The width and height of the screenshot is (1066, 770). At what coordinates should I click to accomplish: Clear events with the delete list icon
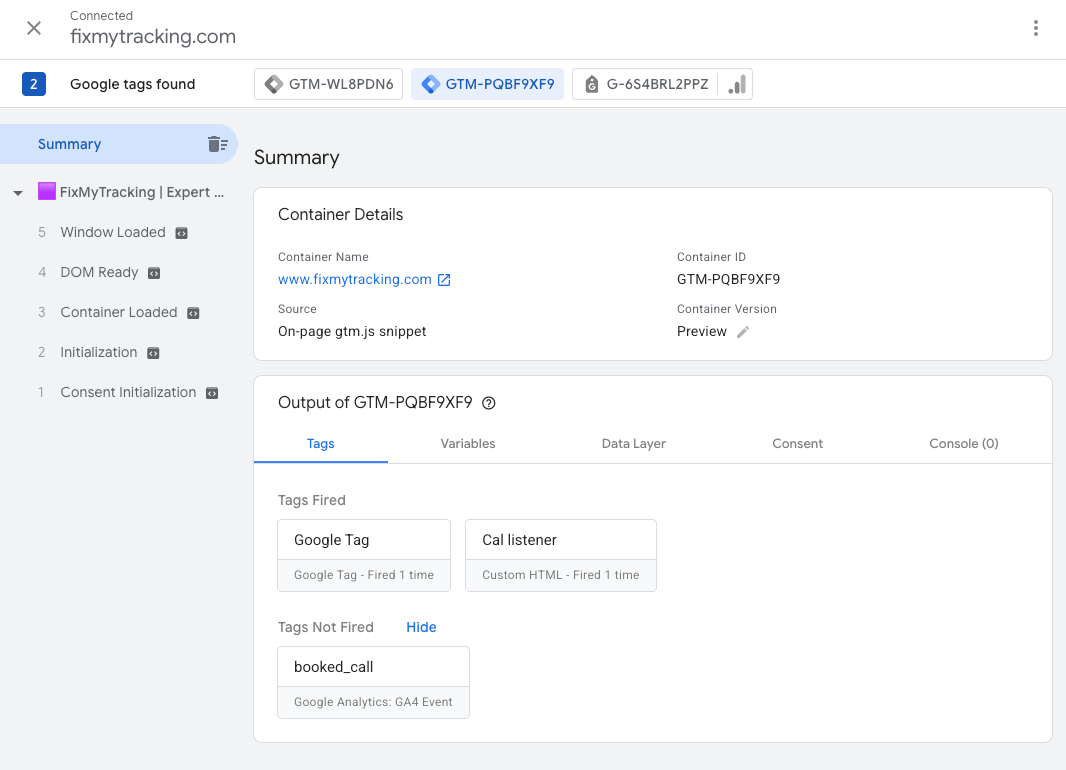[x=218, y=144]
